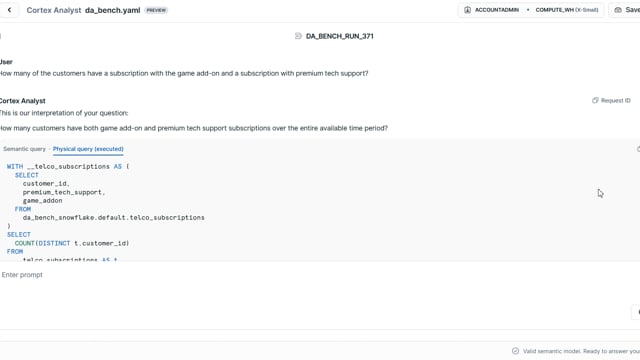Click the send button beside the prompt box
Viewport: 640px width, 360px height.
pyautogui.click(x=637, y=312)
